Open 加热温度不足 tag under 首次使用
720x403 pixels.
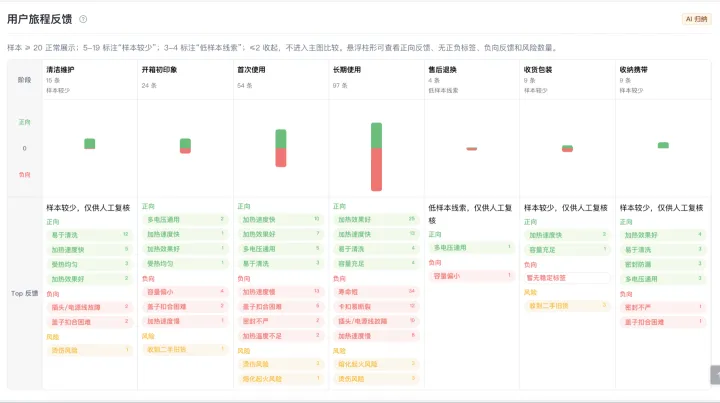pyautogui.click(x=281, y=336)
